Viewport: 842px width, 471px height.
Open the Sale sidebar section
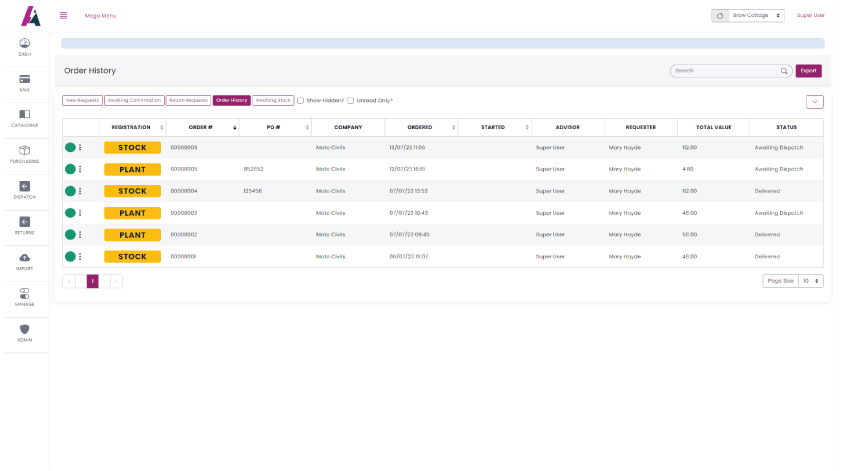point(25,83)
